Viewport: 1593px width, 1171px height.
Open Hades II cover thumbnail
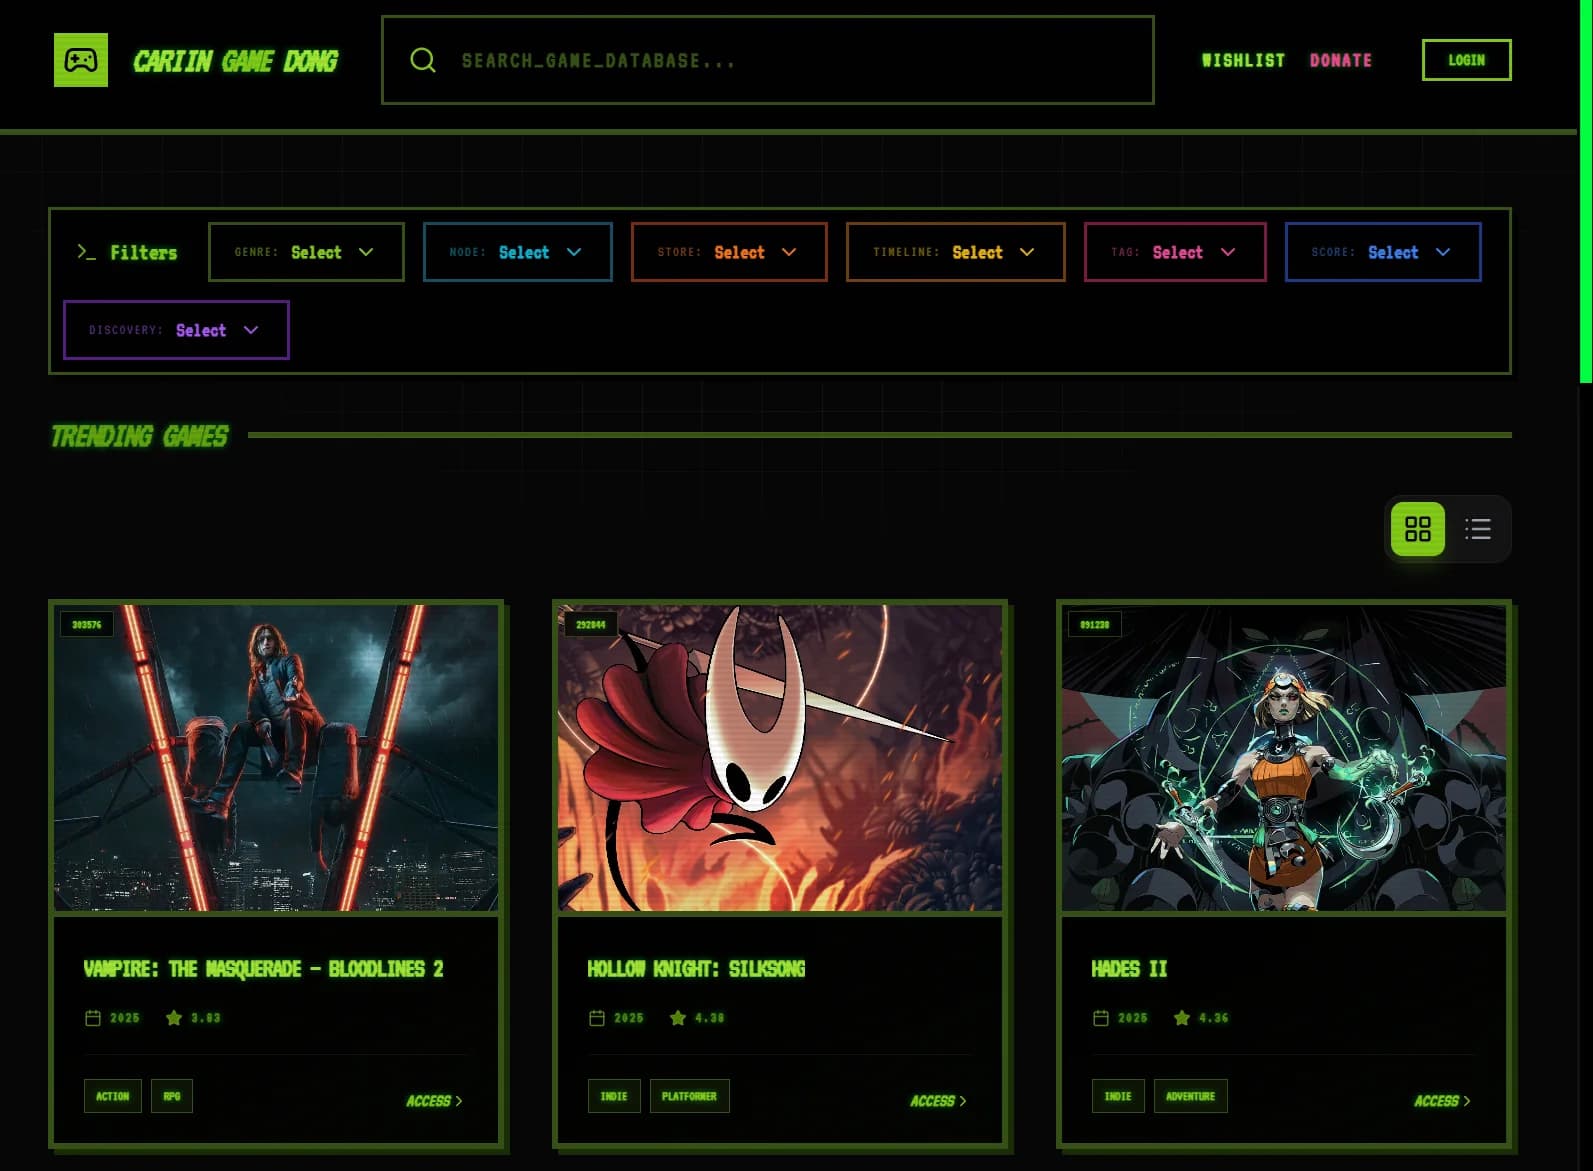point(1284,758)
